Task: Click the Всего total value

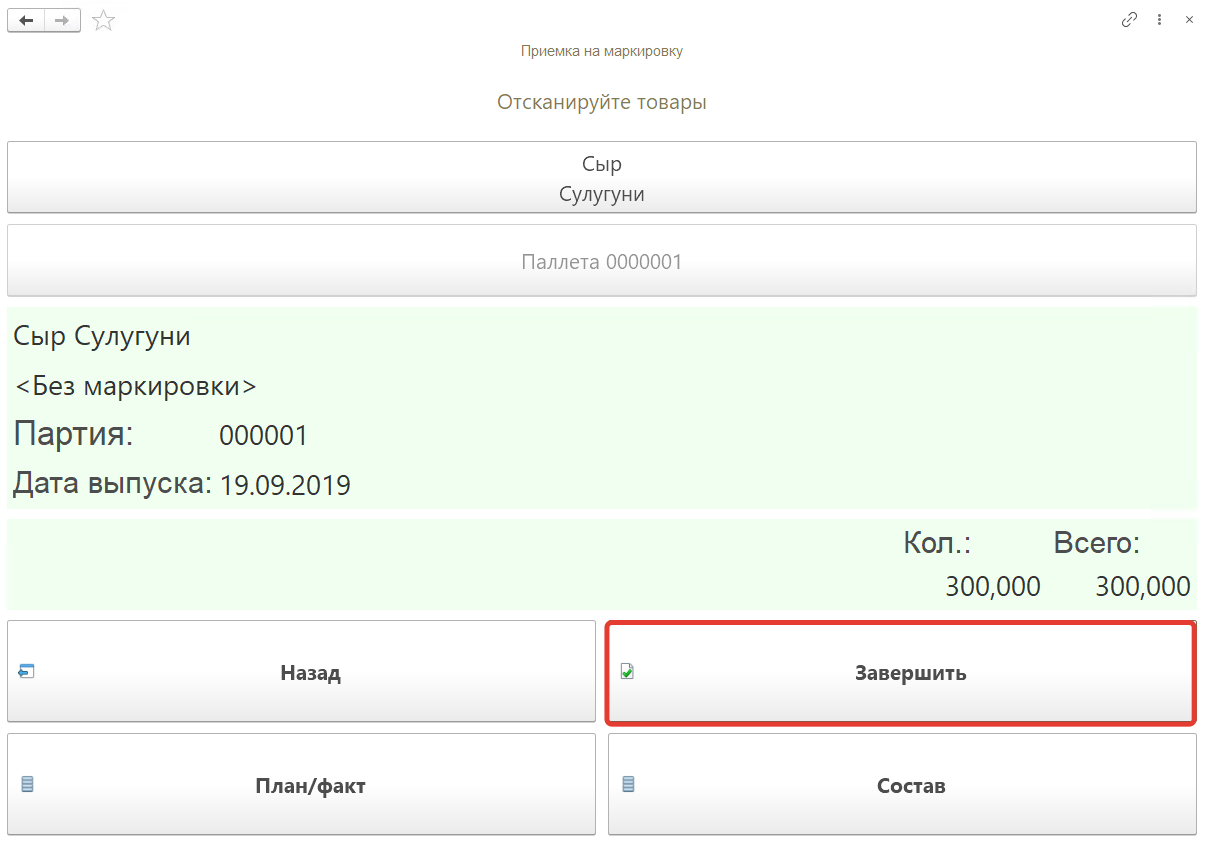Action: pos(1142,586)
